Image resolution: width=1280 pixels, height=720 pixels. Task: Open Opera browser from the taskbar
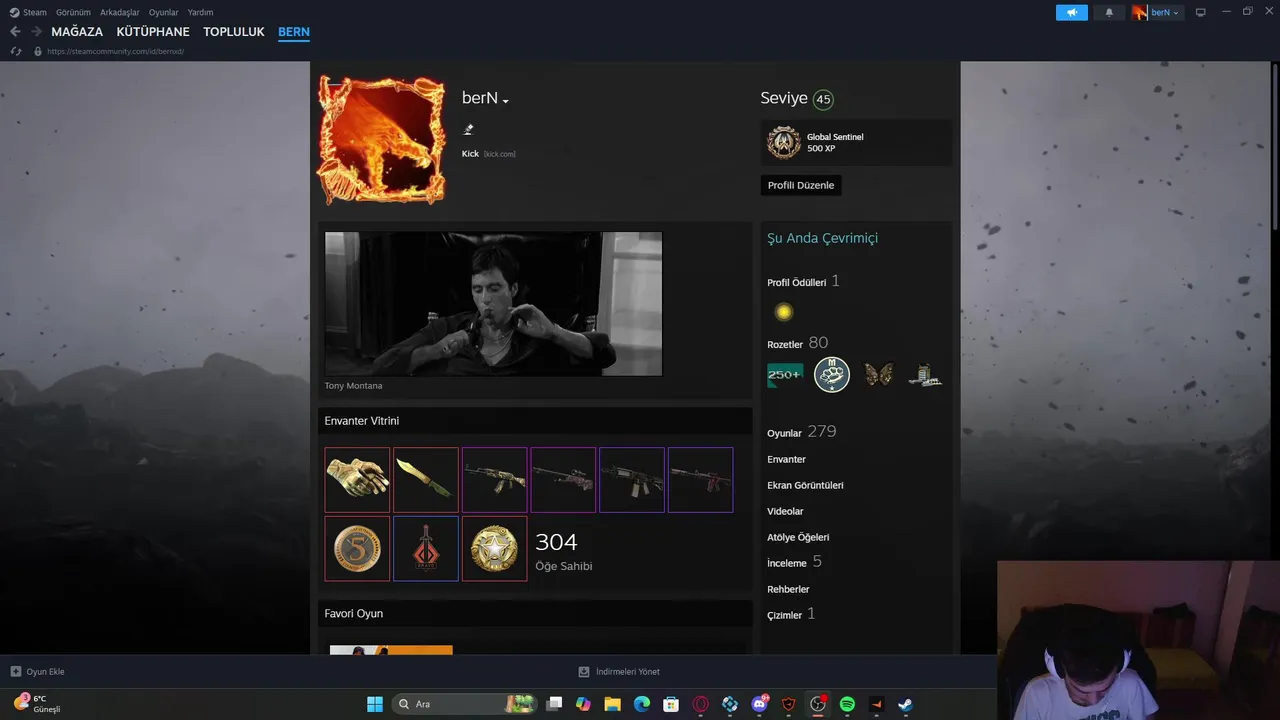(700, 704)
